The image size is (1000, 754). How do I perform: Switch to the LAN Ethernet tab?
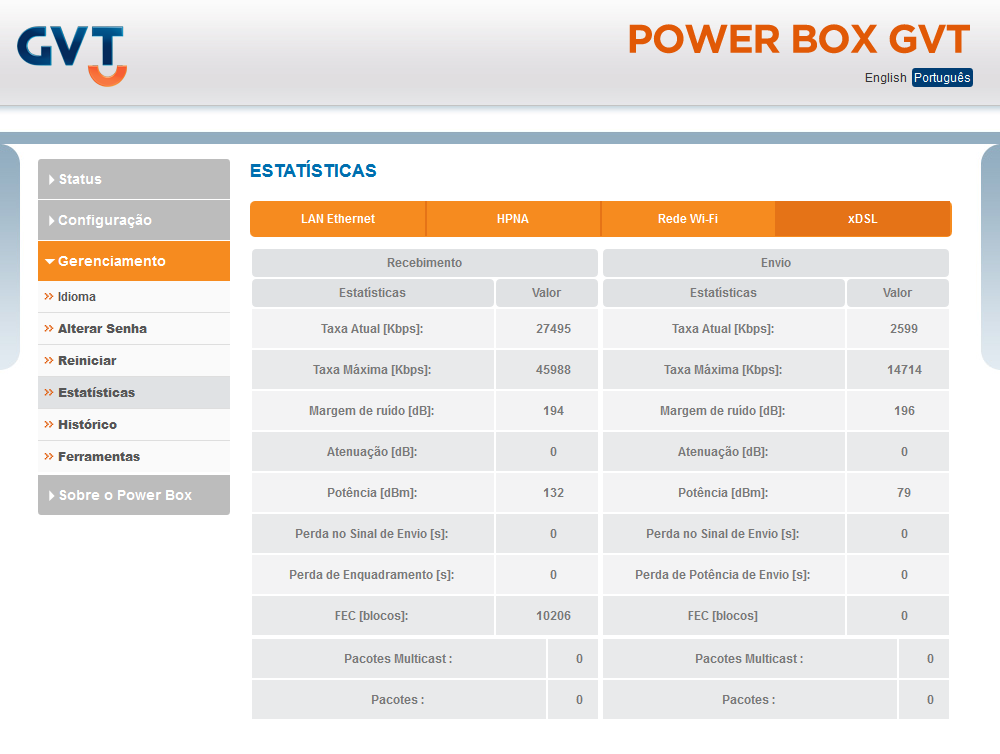[338, 219]
